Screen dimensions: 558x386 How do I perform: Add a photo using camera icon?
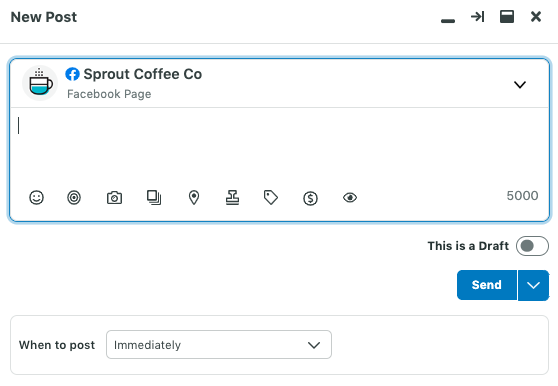click(114, 197)
